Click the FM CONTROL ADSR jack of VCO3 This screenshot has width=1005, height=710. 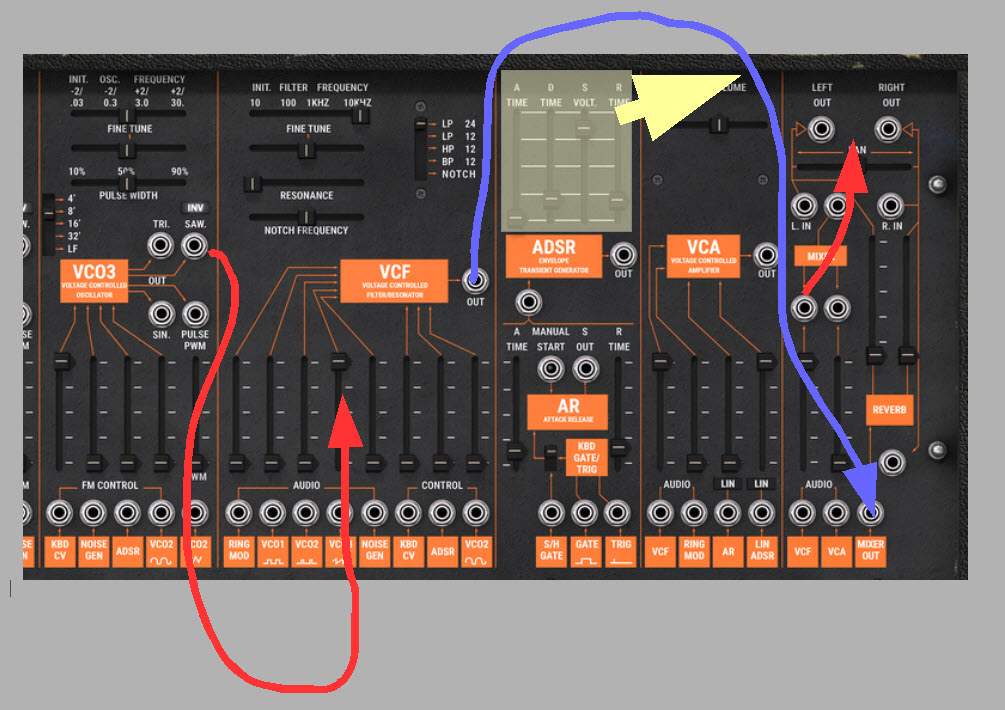[x=128, y=513]
